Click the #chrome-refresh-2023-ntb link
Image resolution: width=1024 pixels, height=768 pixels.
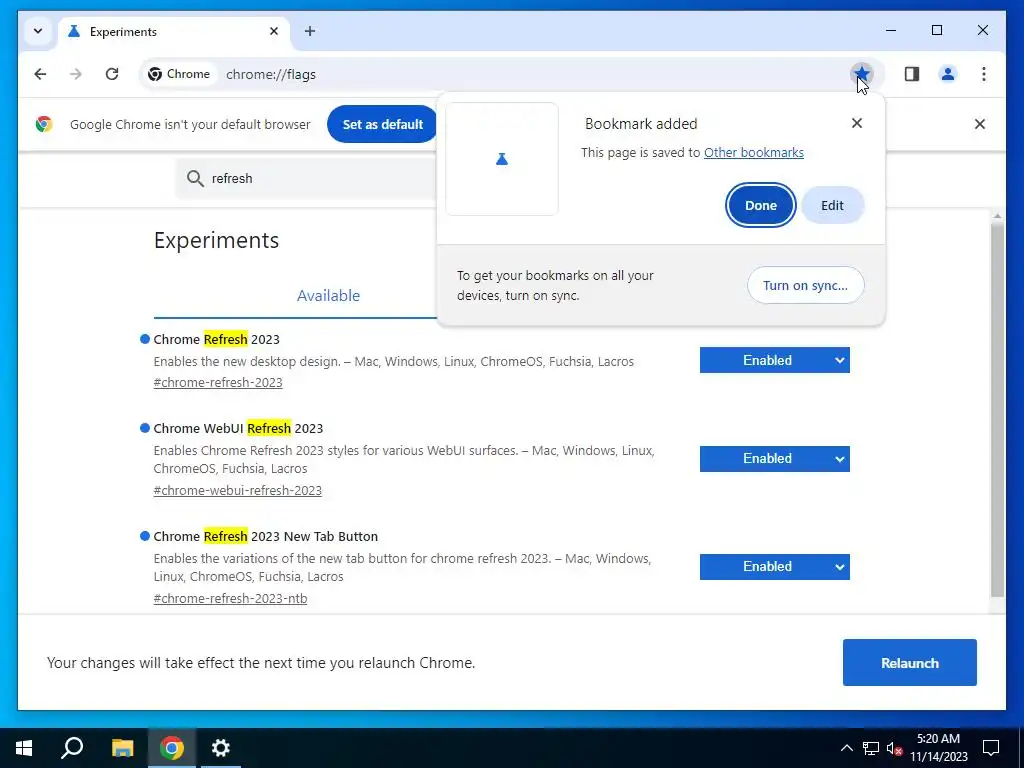231,598
